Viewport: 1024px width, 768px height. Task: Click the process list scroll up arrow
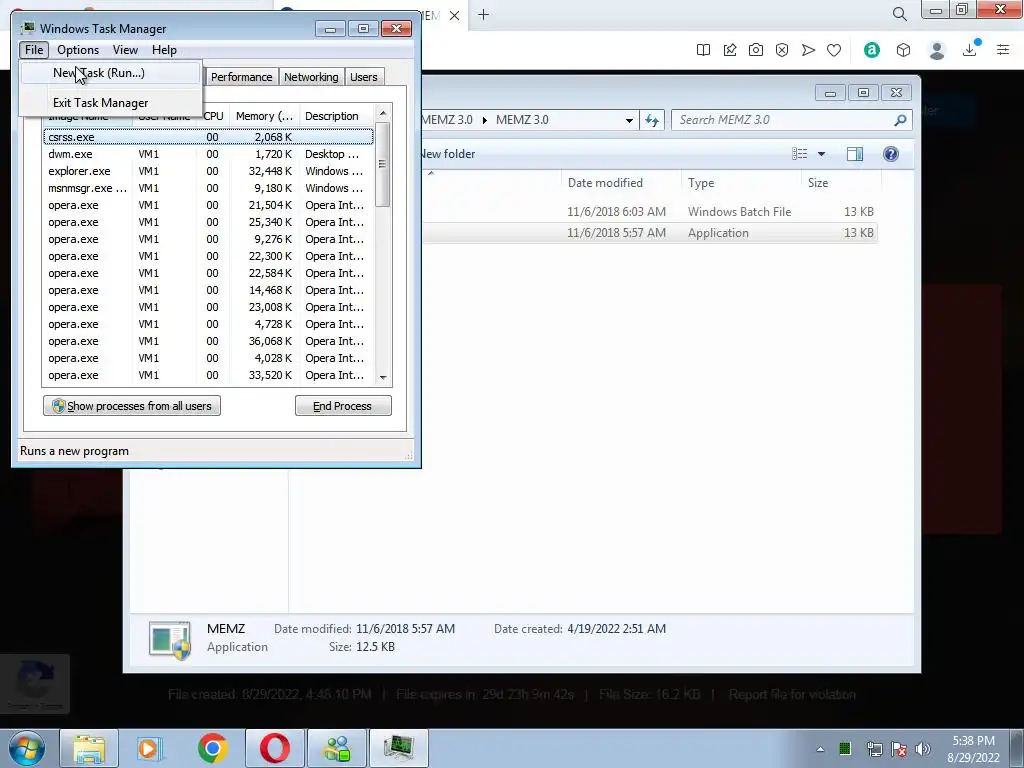[x=383, y=114]
